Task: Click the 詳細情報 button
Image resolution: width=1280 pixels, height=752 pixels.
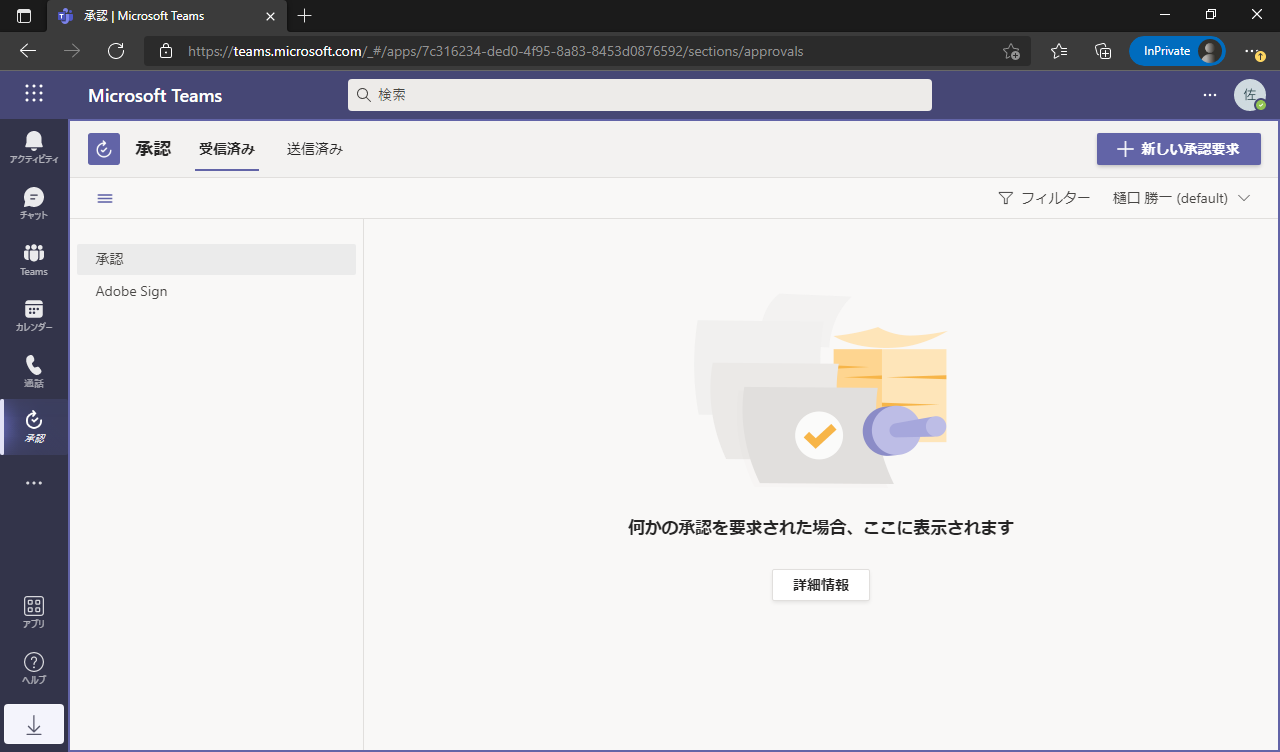Action: [x=821, y=585]
